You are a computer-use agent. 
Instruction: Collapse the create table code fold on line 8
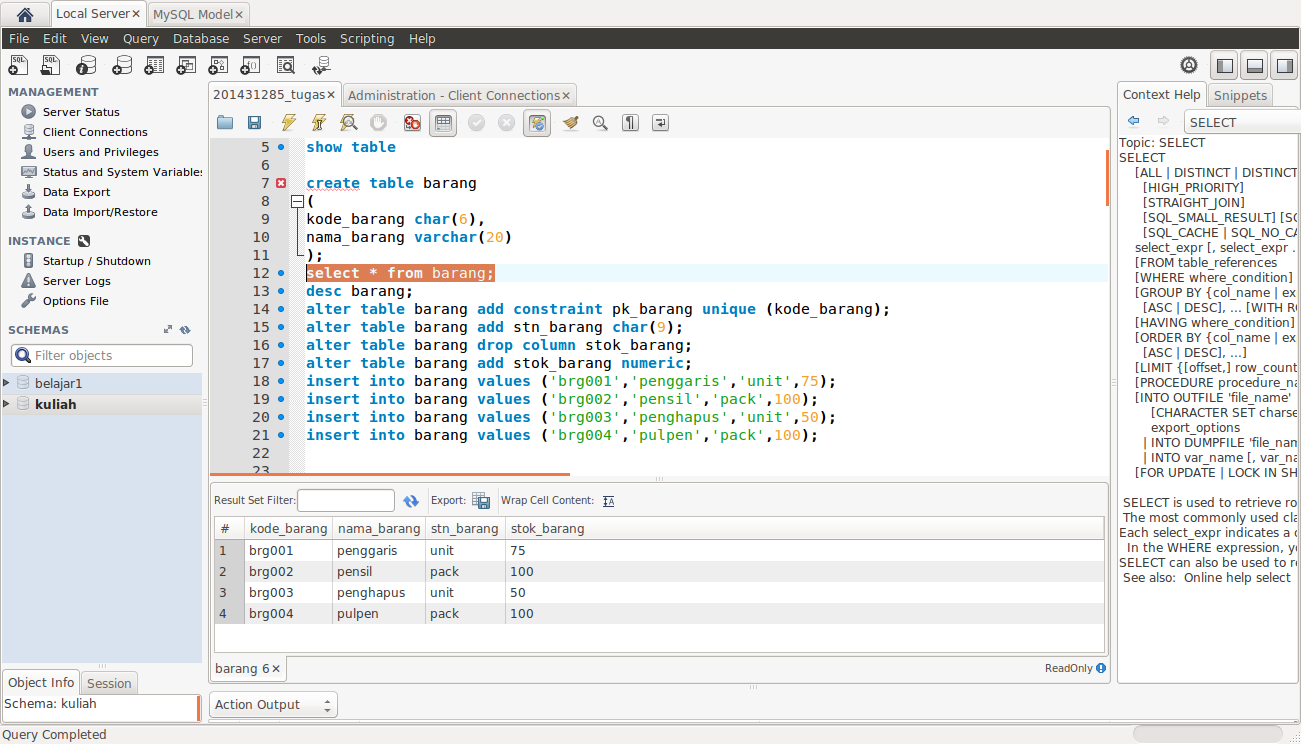296,201
